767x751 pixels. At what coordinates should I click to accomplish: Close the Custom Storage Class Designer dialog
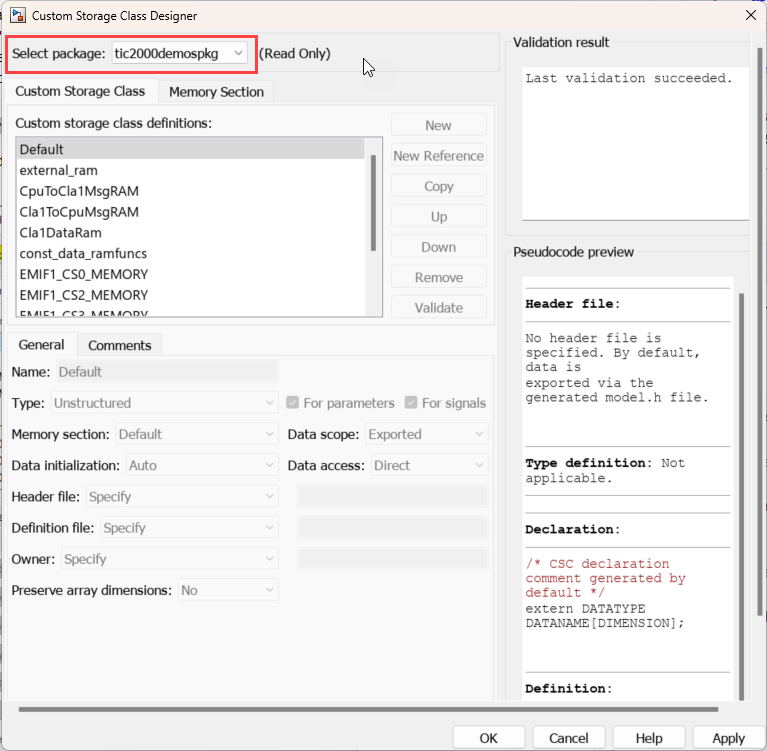tap(751, 15)
